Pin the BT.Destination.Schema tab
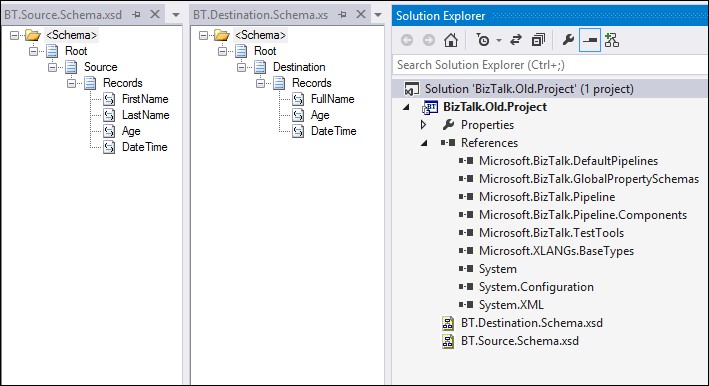The image size is (709, 386). coord(342,15)
